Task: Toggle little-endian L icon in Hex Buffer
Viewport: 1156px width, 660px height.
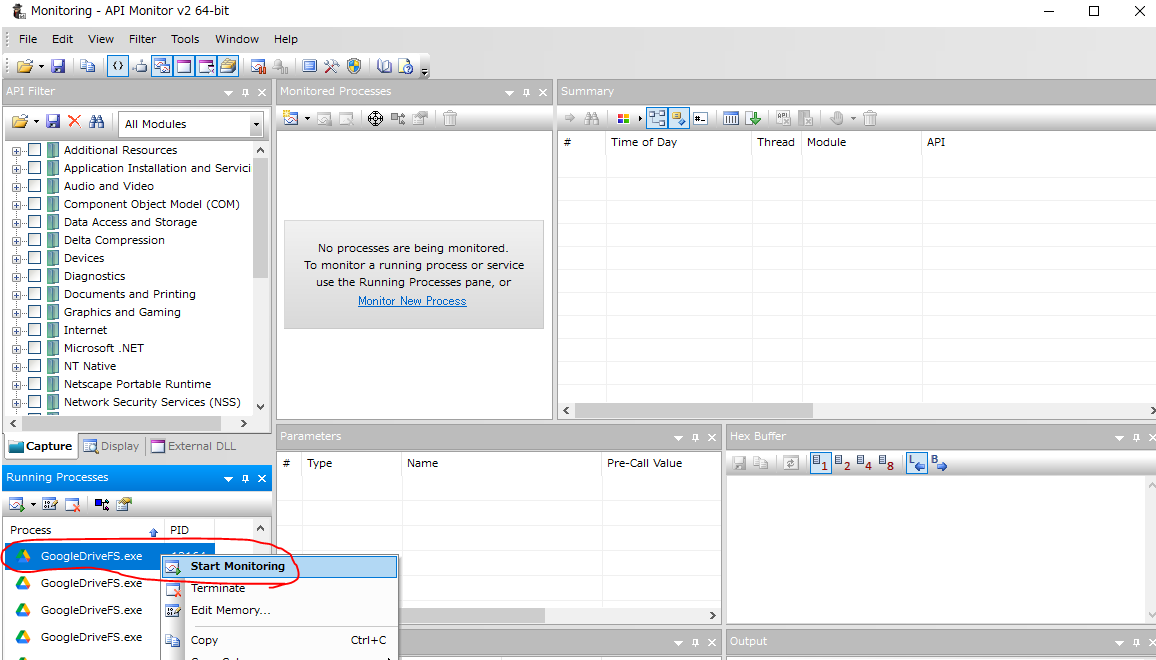Action: tap(916, 463)
